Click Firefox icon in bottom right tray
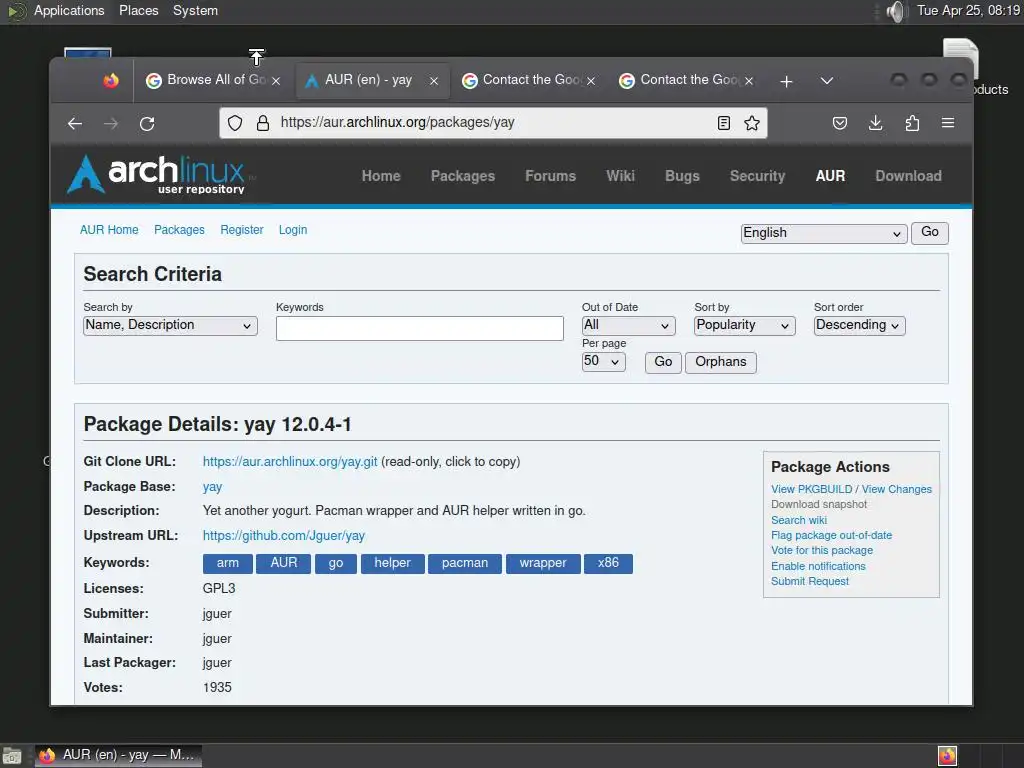1024x768 pixels. tap(948, 756)
